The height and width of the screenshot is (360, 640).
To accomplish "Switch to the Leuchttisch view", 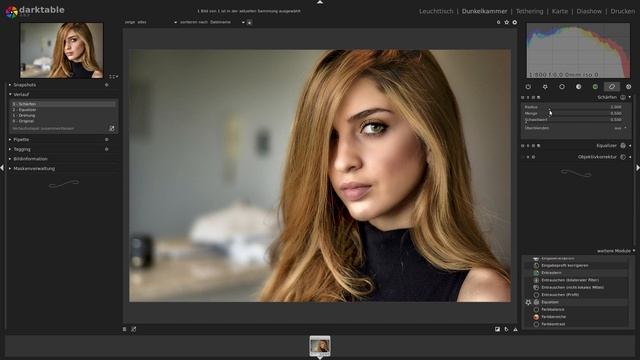I will [436, 11].
